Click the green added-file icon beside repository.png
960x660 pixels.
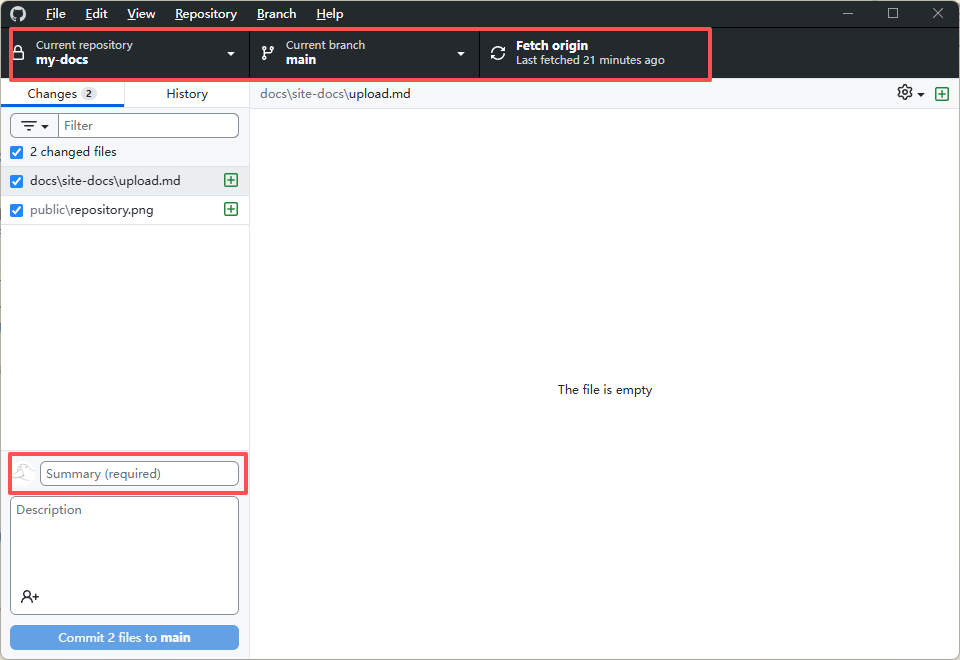coord(231,210)
